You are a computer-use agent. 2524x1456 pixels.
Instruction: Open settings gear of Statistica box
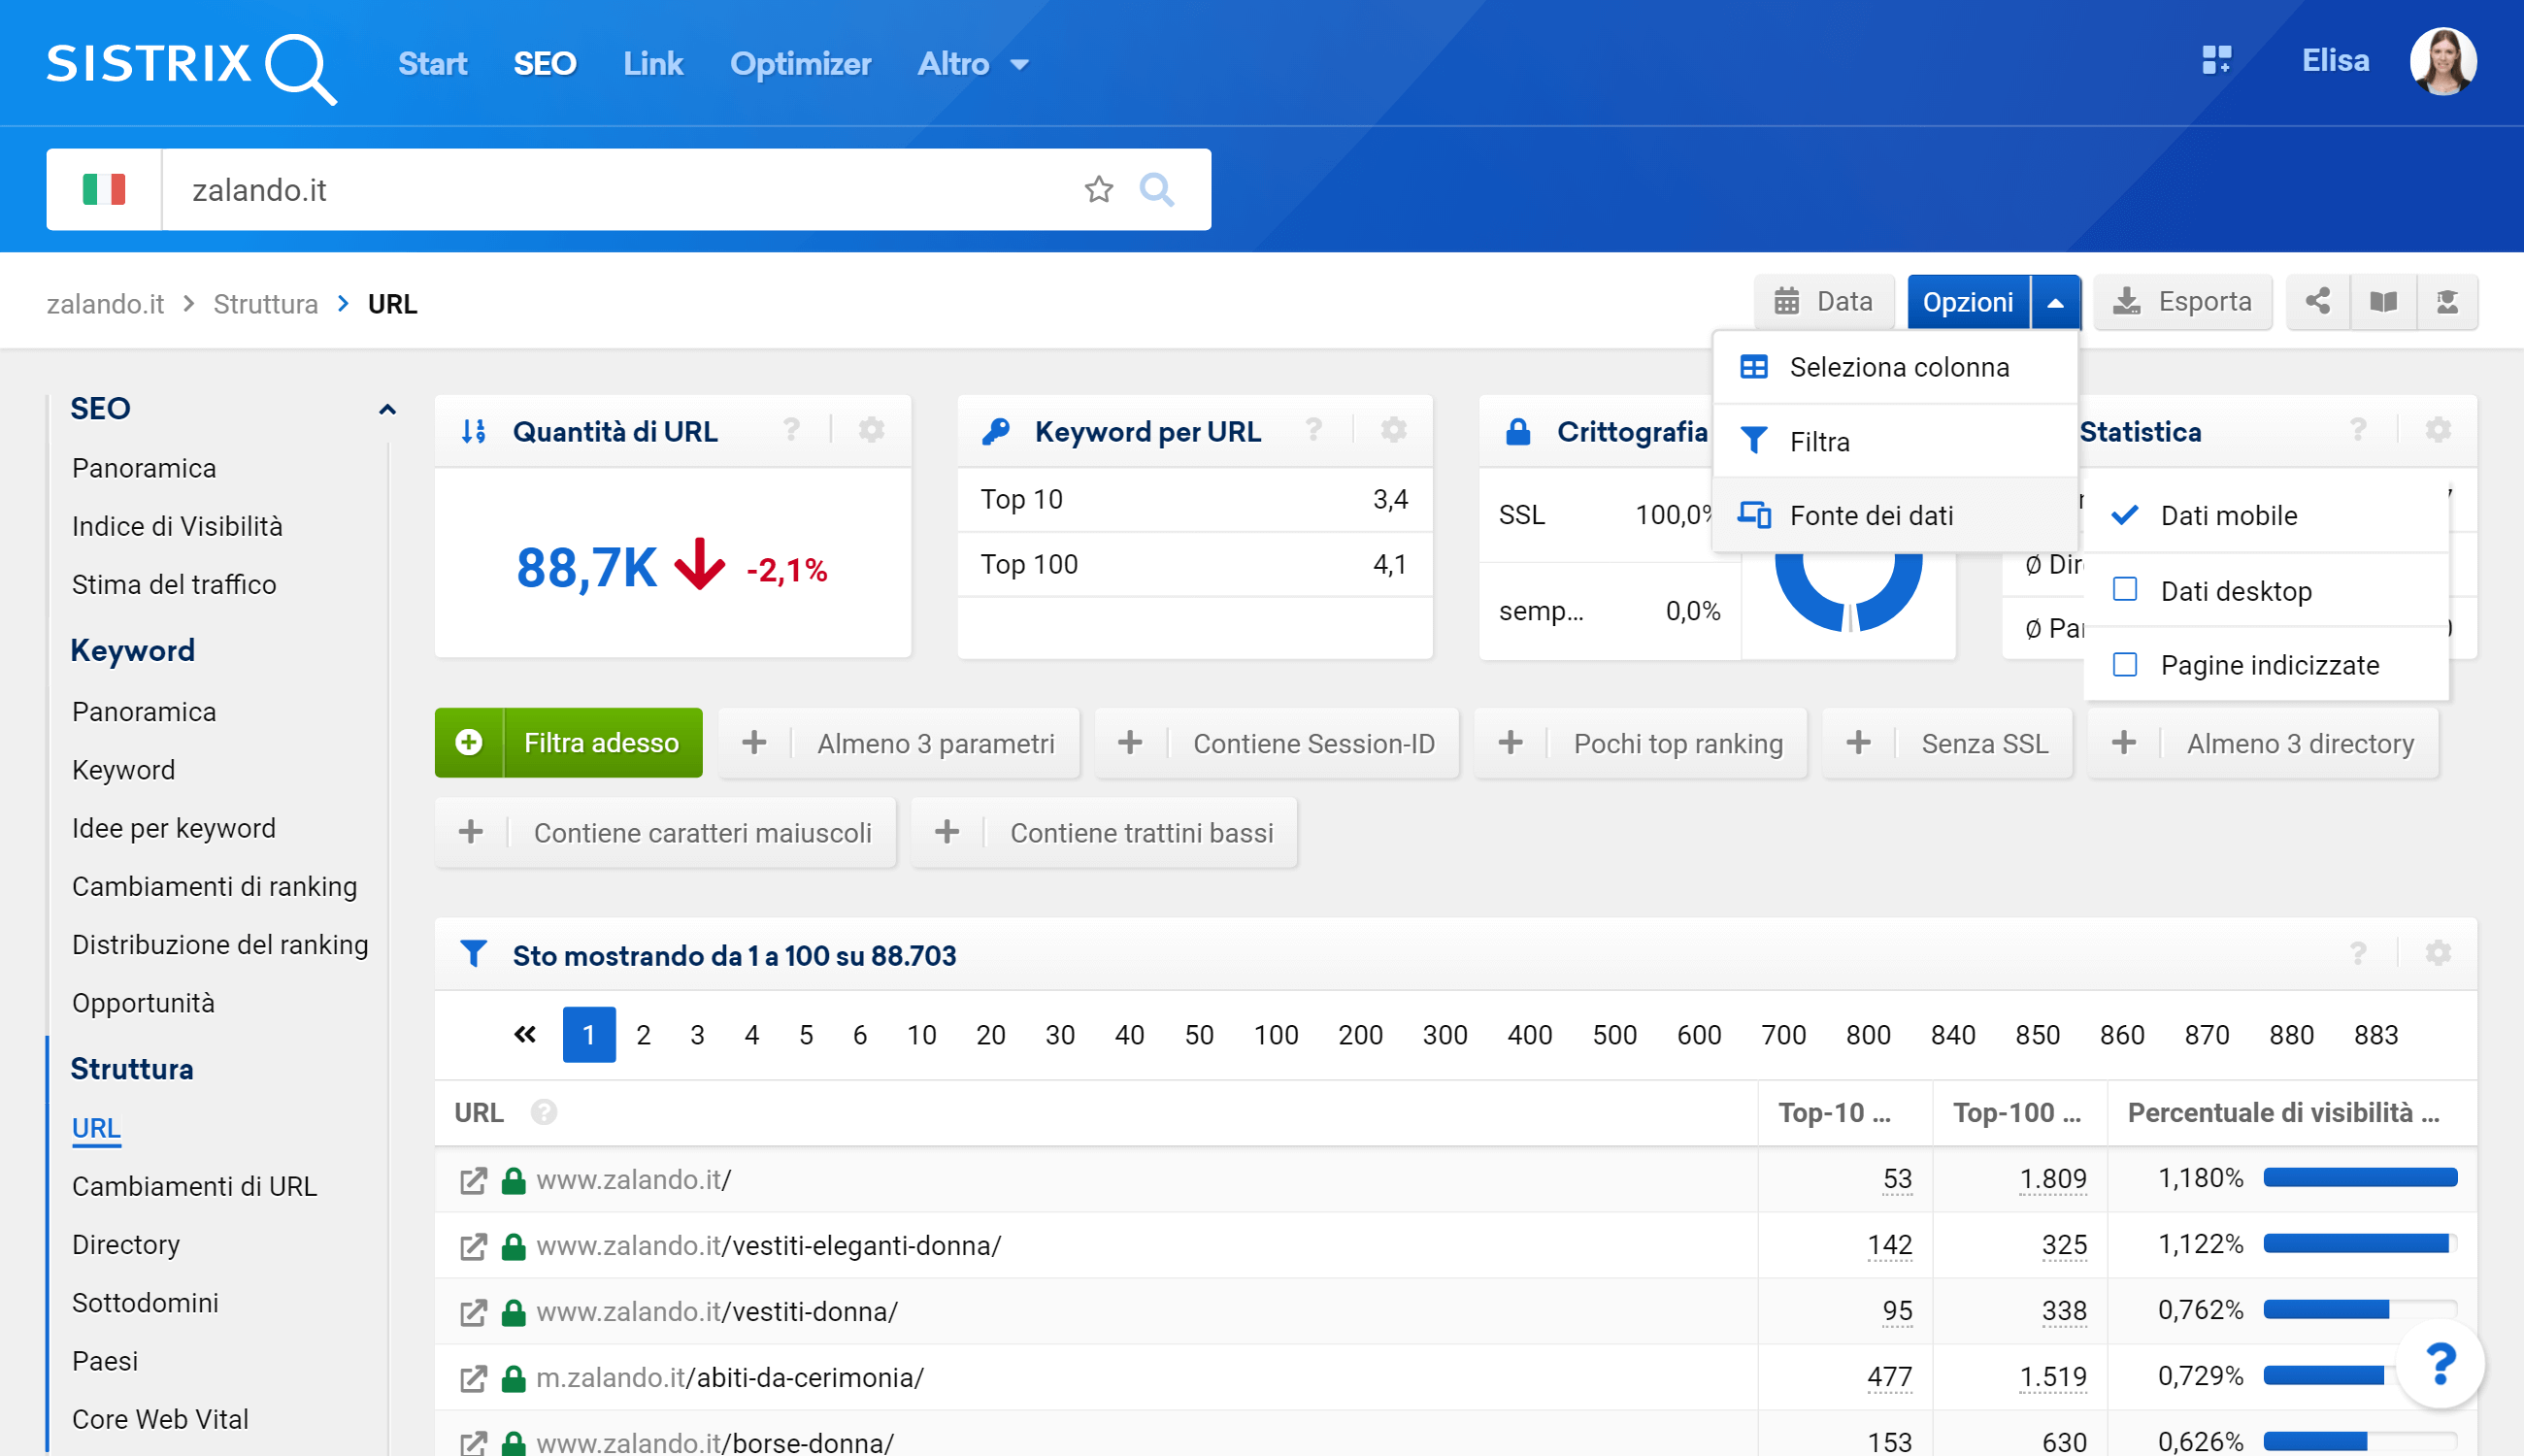pyautogui.click(x=2437, y=430)
